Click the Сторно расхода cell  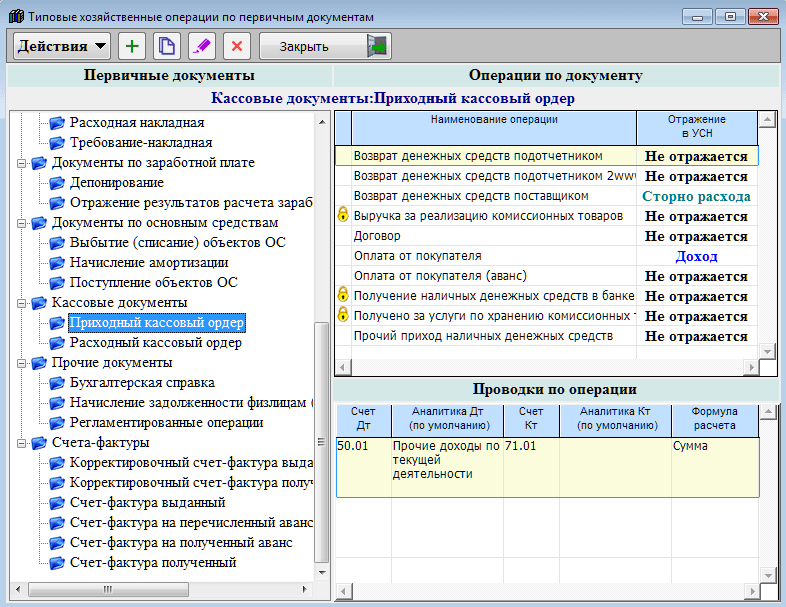(697, 196)
